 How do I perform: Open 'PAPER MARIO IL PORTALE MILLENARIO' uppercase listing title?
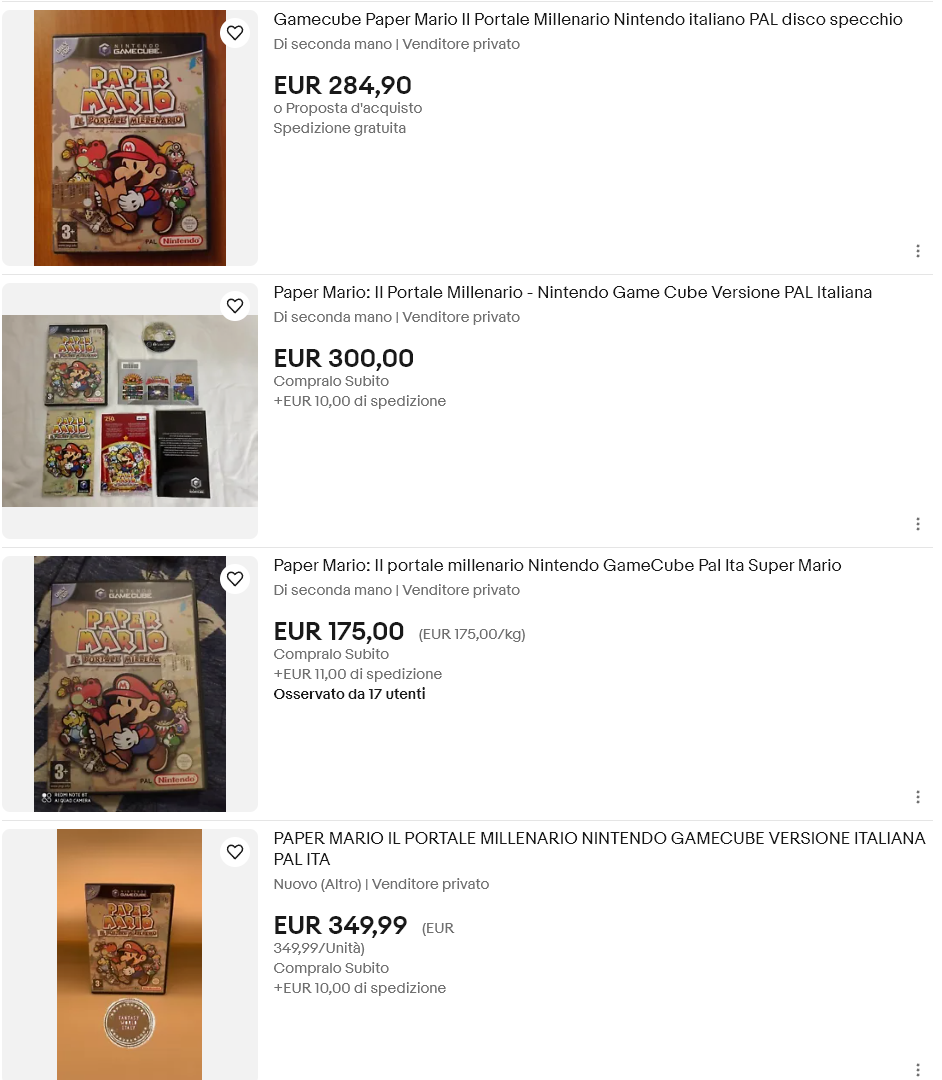[x=599, y=849]
